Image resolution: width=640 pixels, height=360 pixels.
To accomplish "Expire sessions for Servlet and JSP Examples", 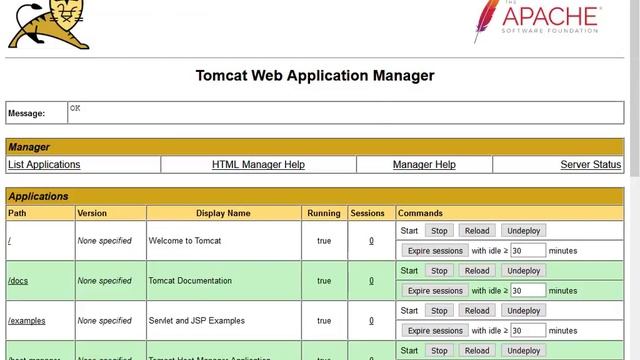I will 435,331.
